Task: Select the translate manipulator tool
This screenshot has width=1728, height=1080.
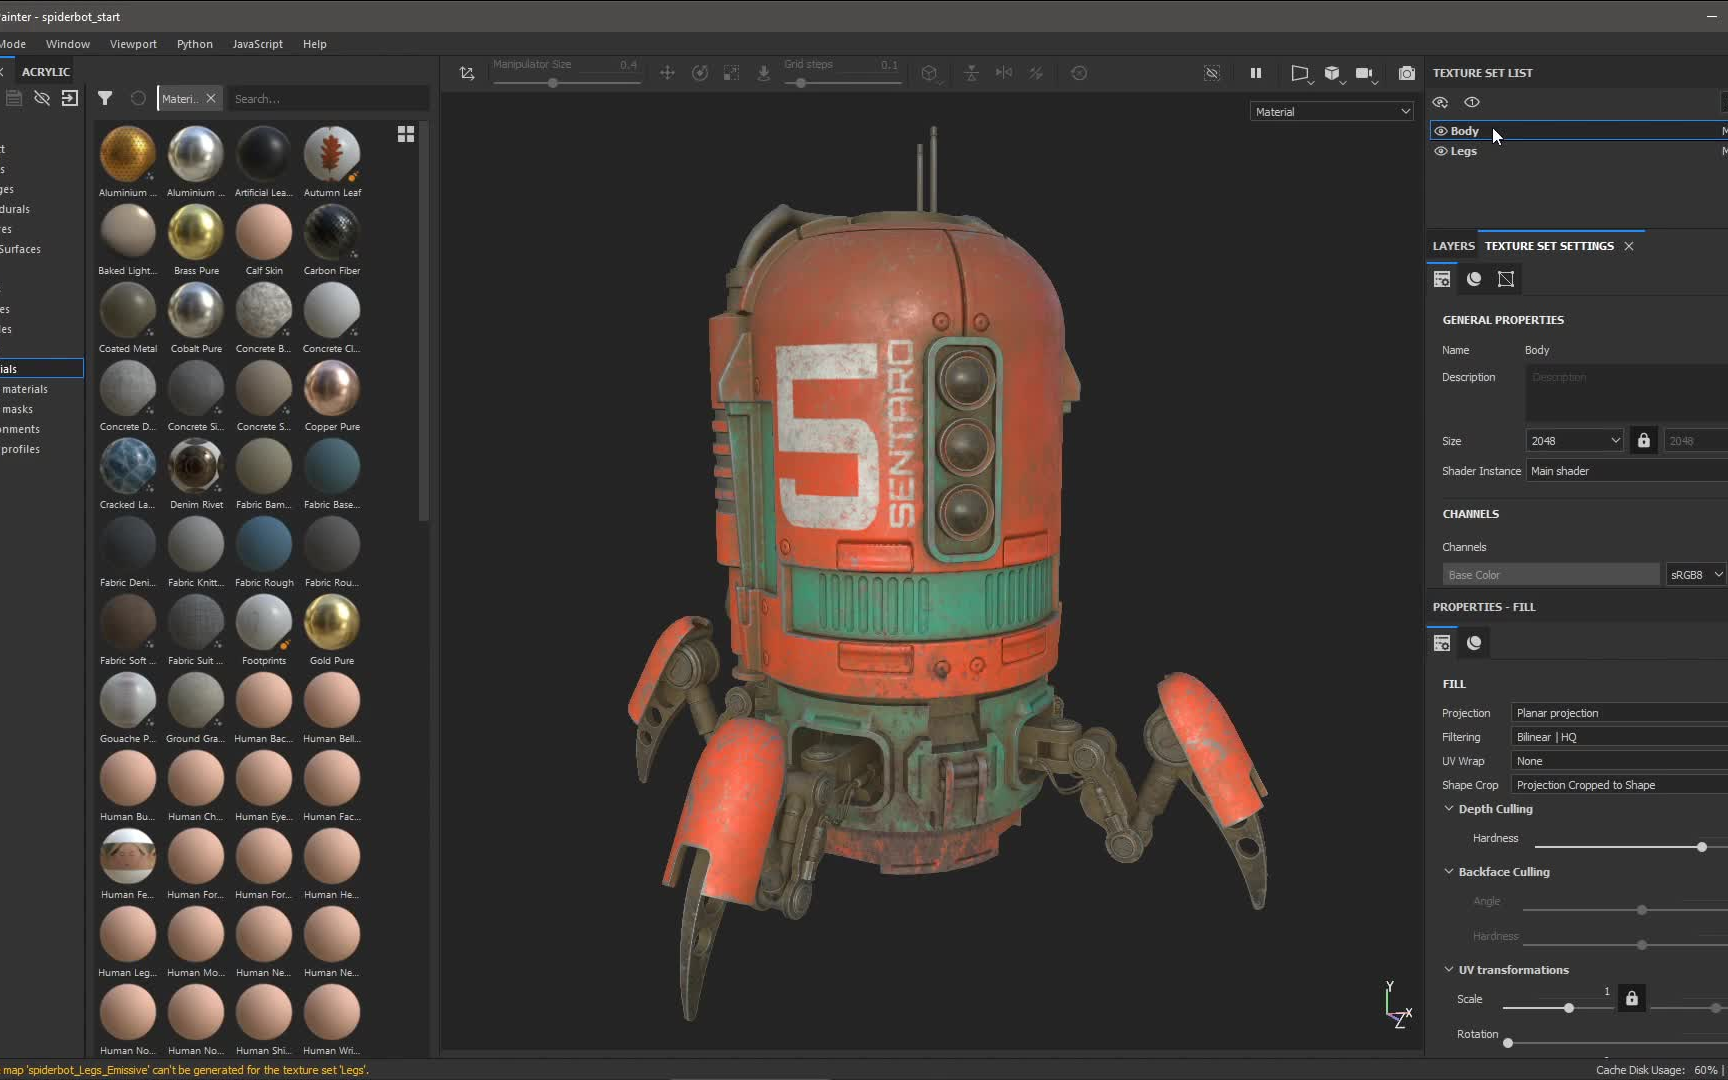Action: point(668,73)
